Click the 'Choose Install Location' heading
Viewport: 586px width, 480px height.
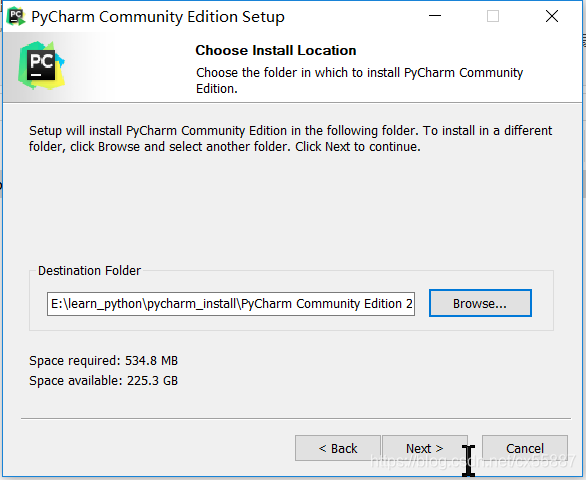(x=276, y=50)
